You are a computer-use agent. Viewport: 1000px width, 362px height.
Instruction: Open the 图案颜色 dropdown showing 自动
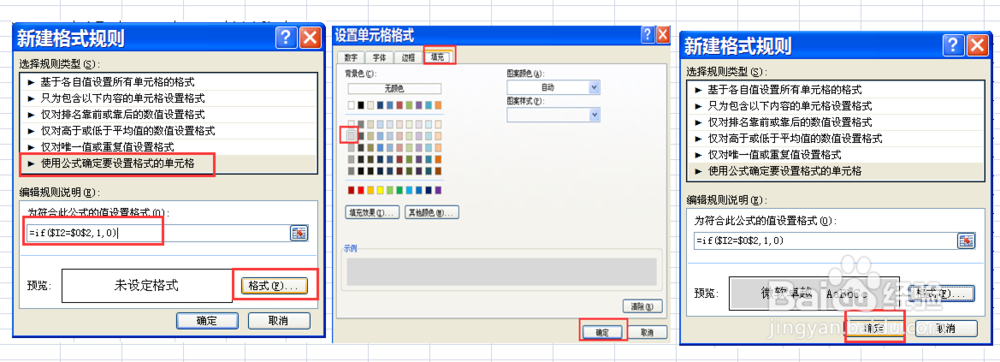pos(594,87)
